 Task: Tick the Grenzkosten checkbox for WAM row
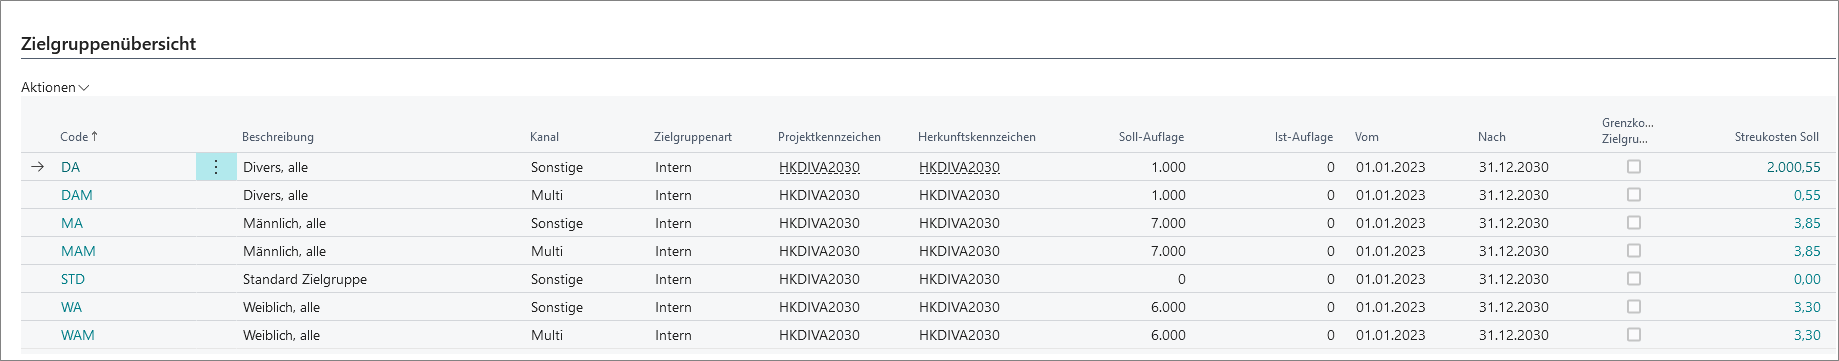(x=1634, y=335)
